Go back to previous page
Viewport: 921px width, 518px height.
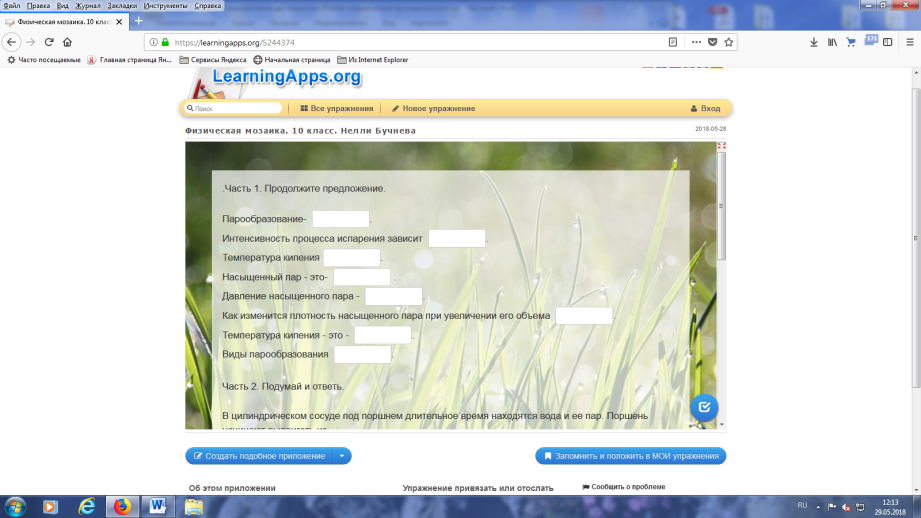pos(12,42)
